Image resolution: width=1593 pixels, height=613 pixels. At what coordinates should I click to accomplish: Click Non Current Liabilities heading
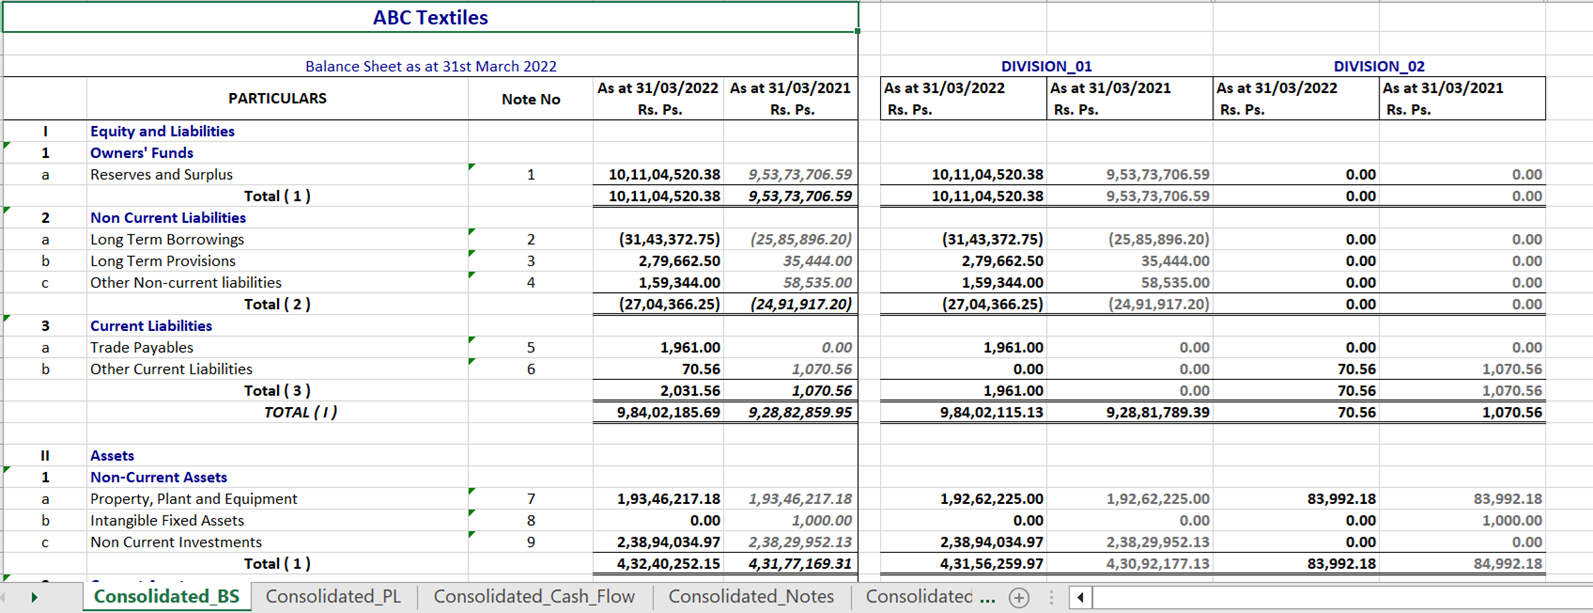click(x=168, y=218)
